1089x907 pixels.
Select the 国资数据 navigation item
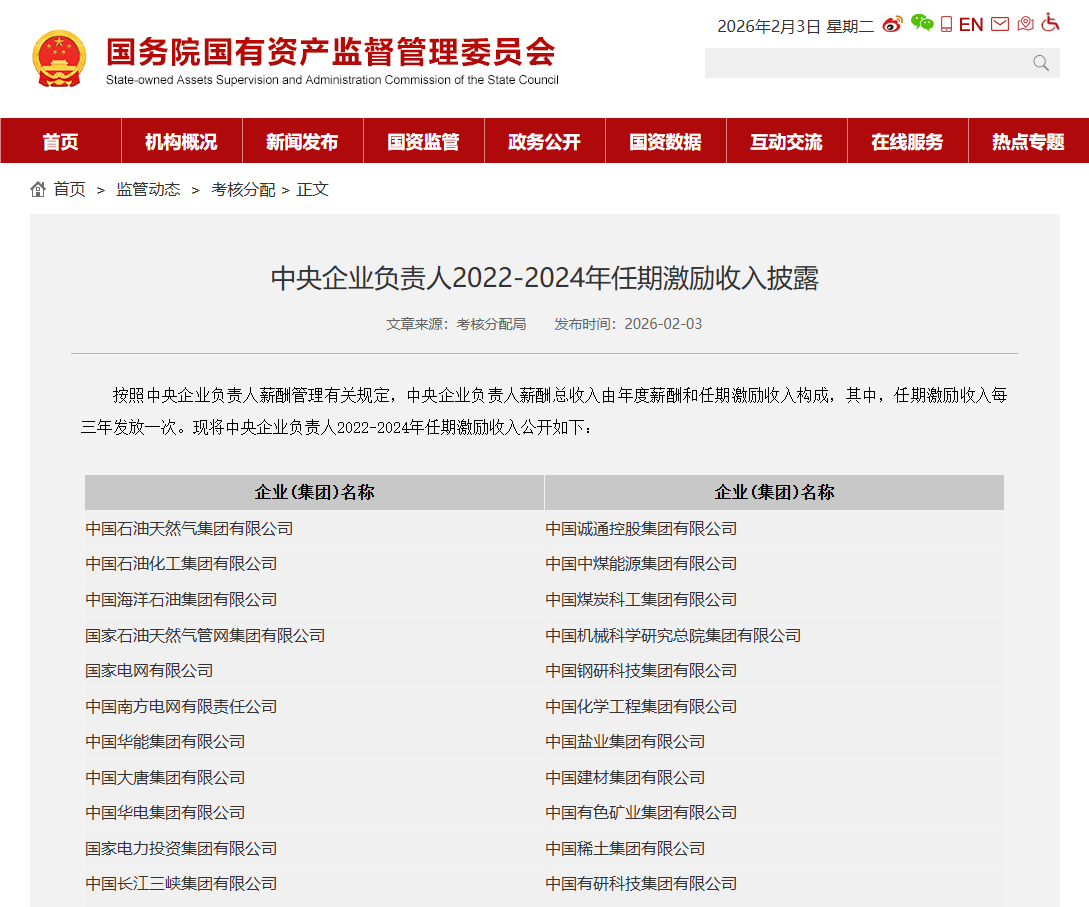pos(665,142)
